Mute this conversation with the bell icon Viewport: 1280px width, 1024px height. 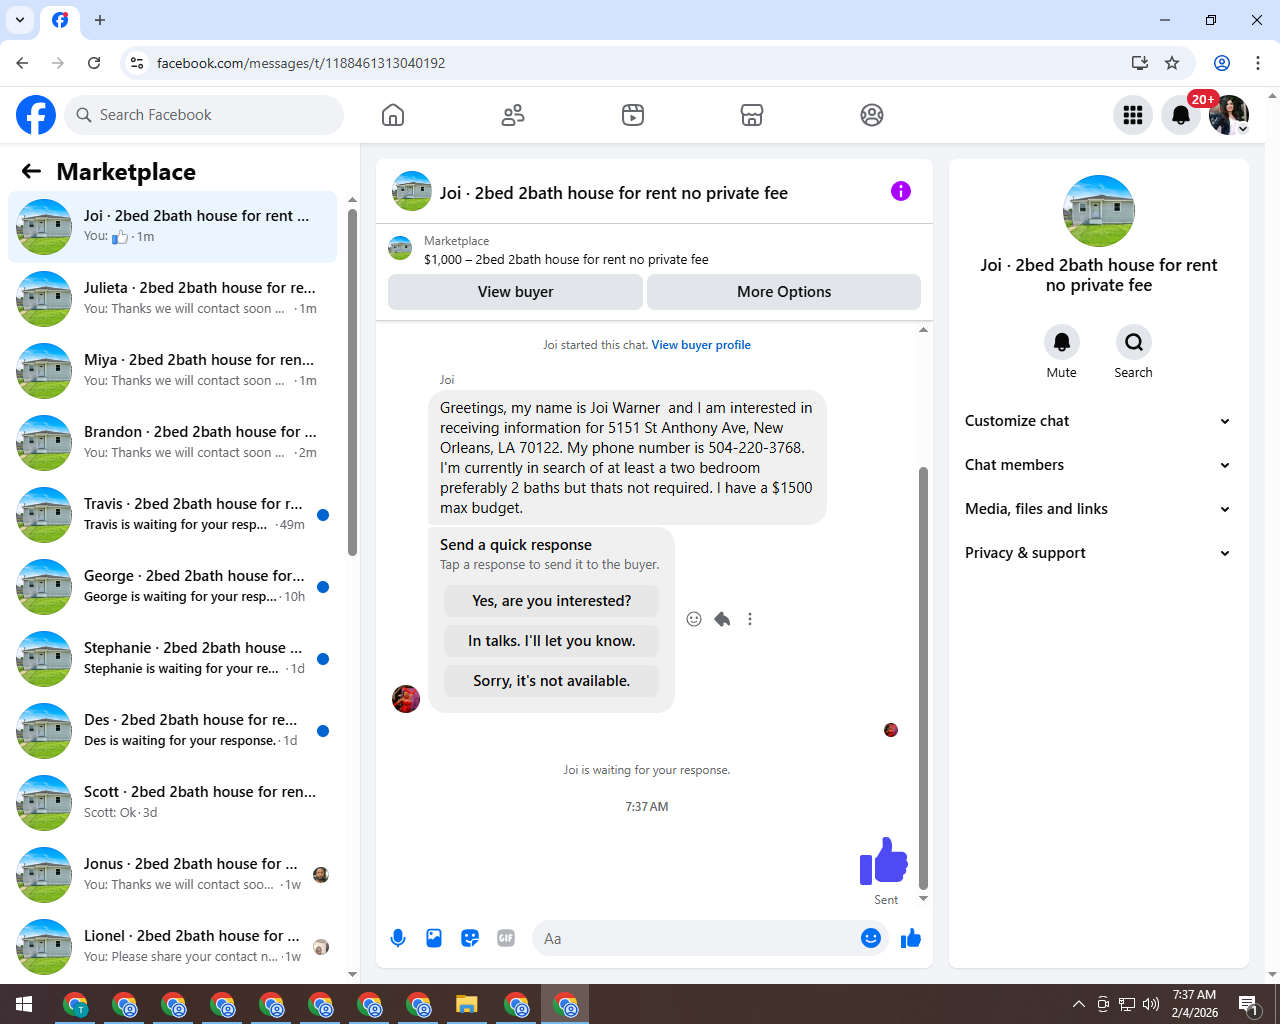tap(1062, 342)
